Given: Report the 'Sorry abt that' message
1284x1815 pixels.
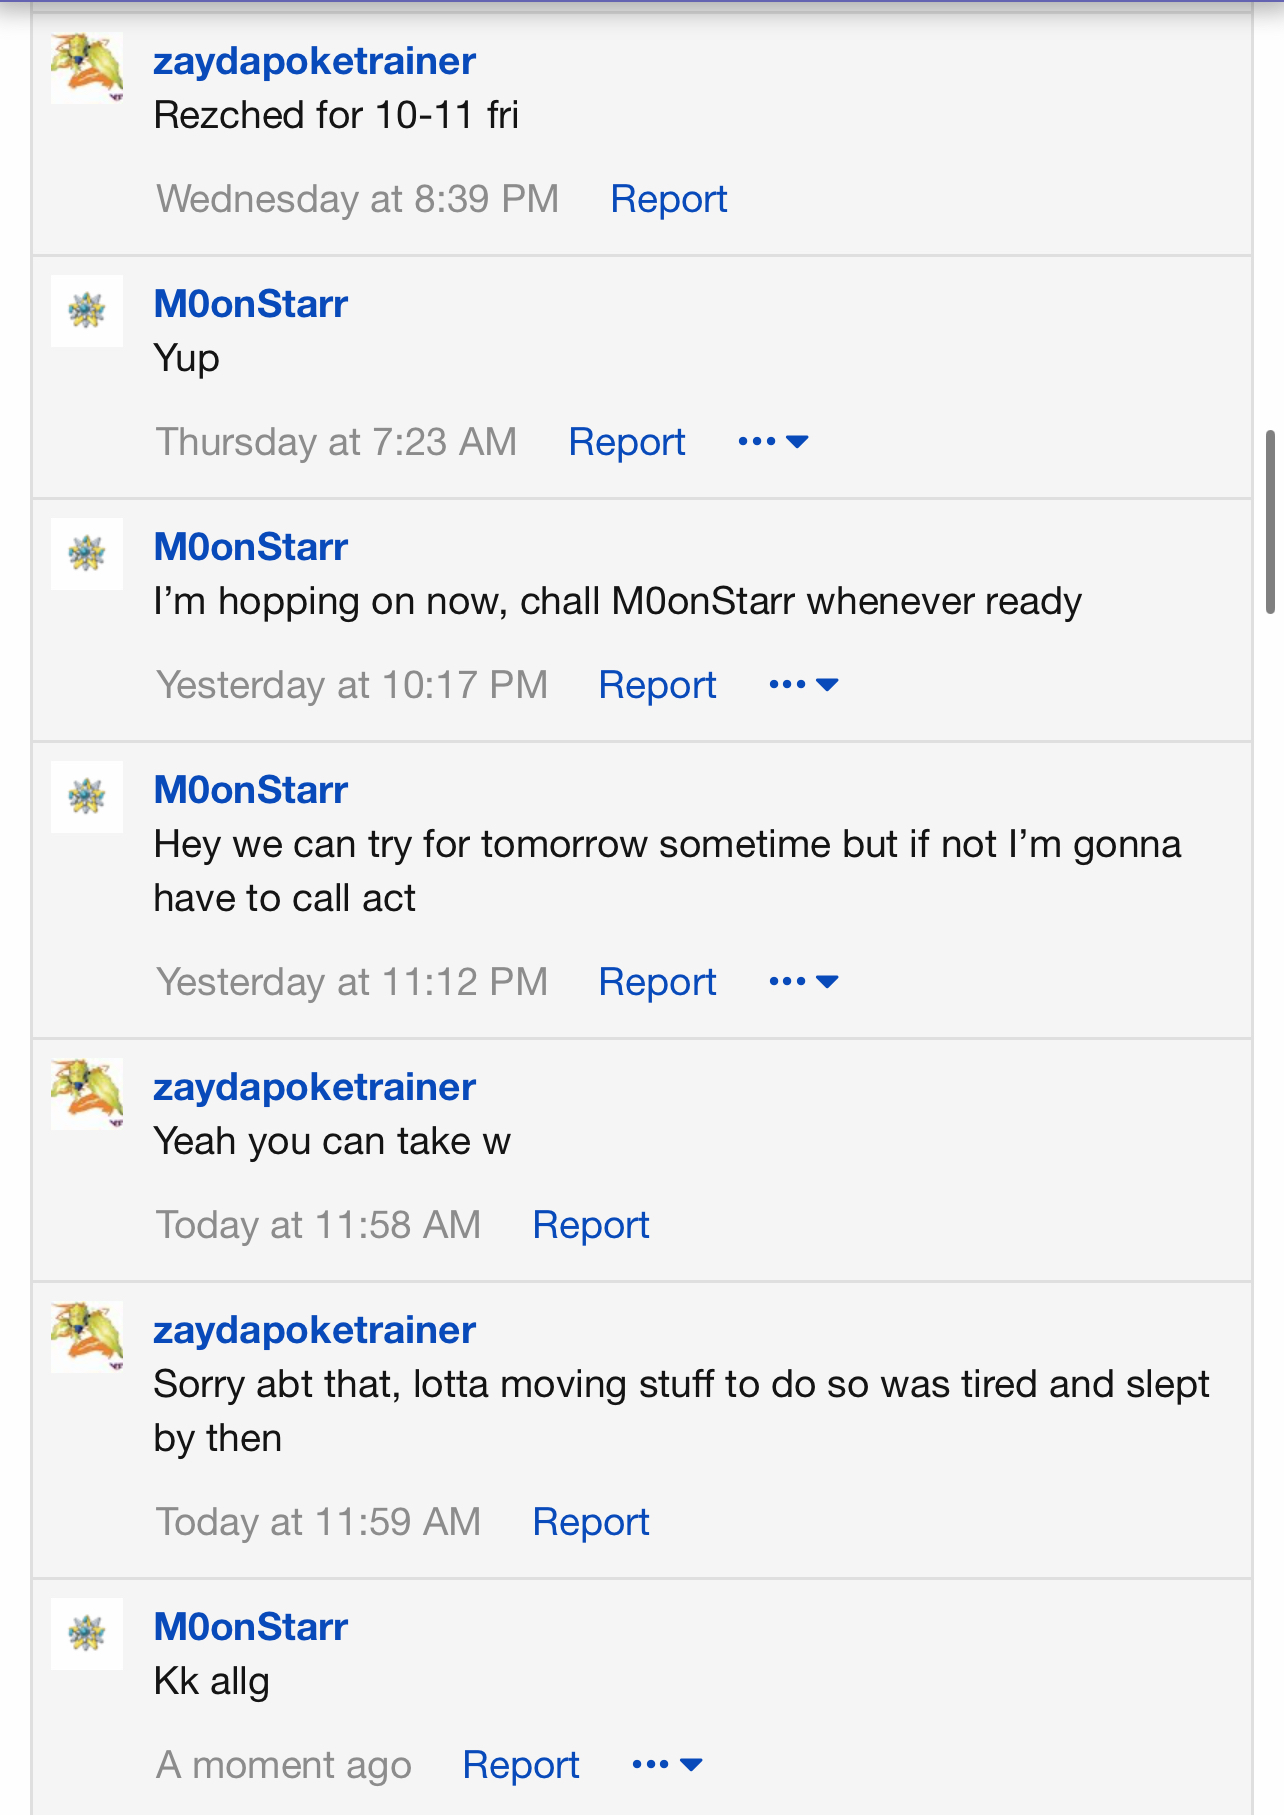Looking at the screenshot, I should click(590, 1522).
